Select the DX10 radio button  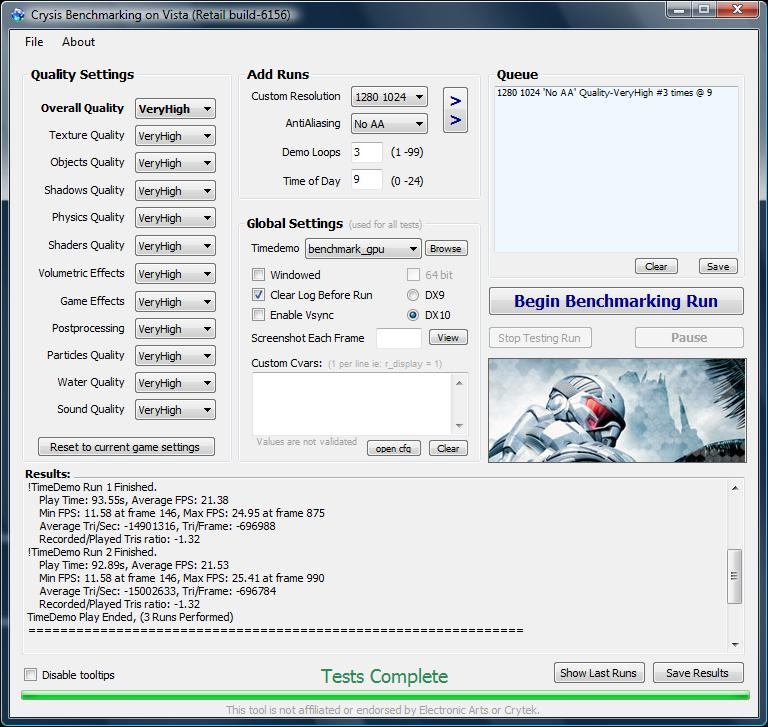click(x=413, y=315)
